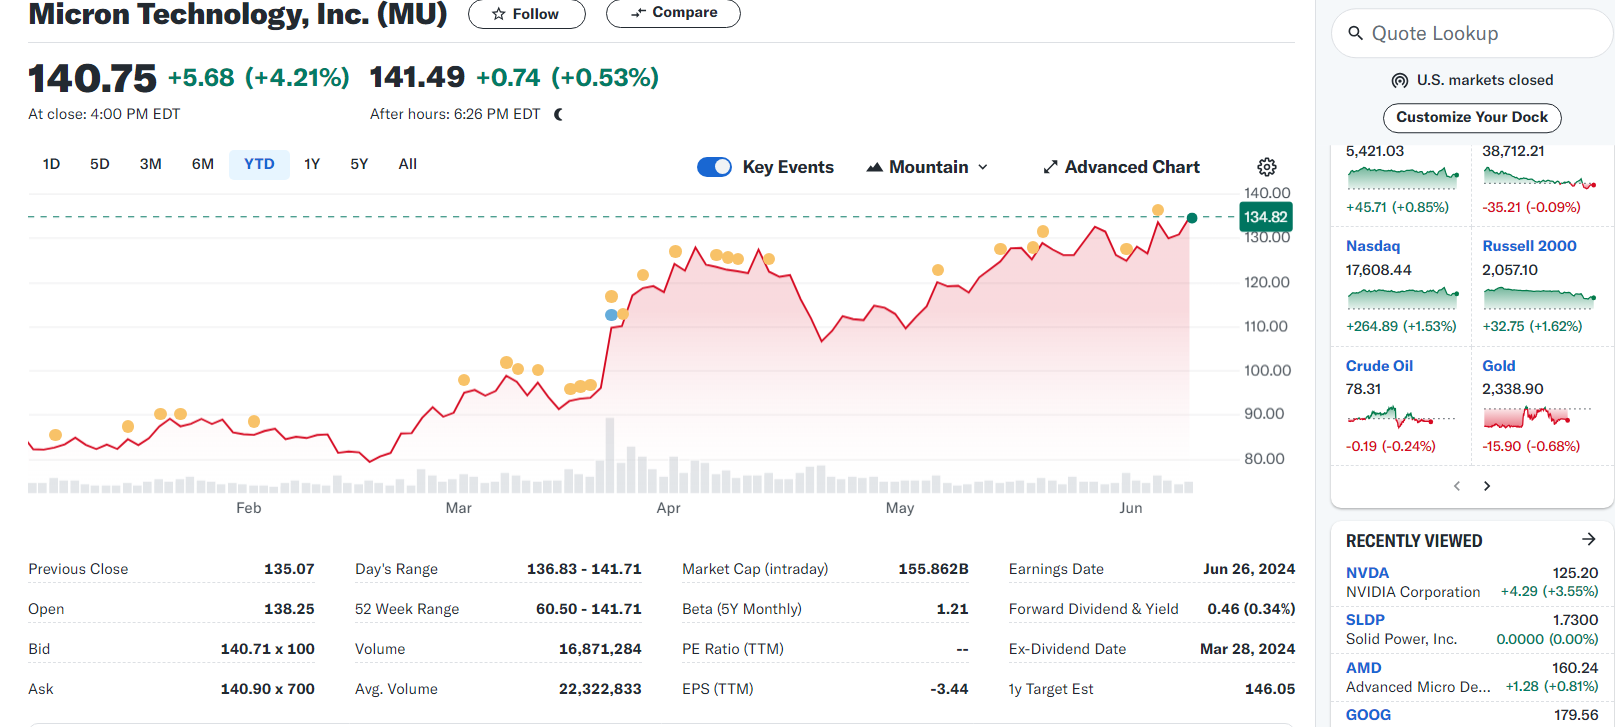Select the 5D range tab

(x=100, y=164)
